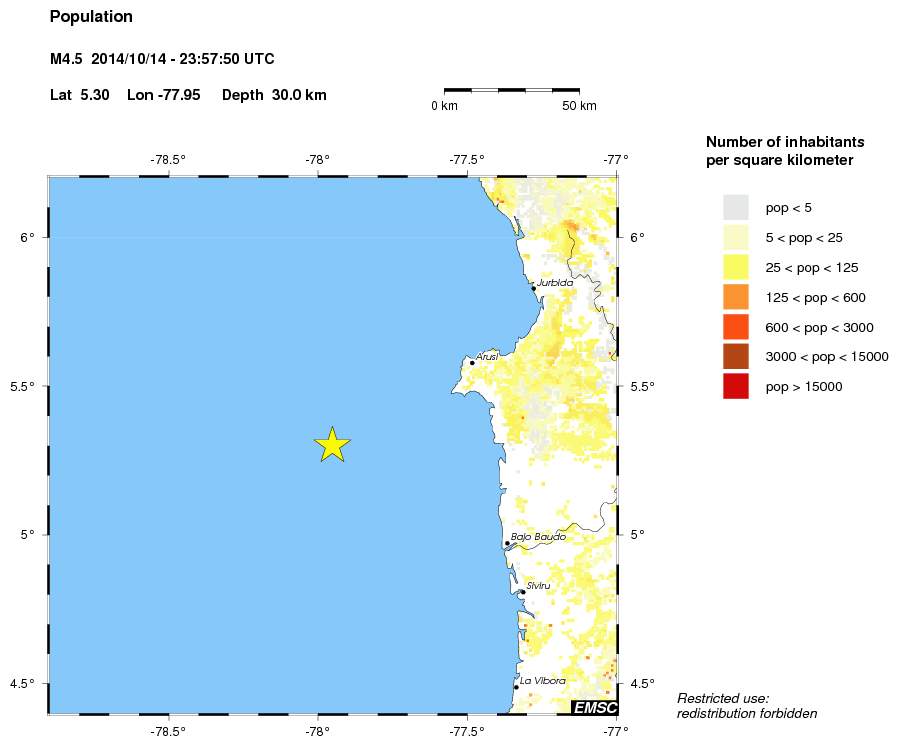
Task: Select the Jurbida city marker dot
Action: tap(534, 288)
